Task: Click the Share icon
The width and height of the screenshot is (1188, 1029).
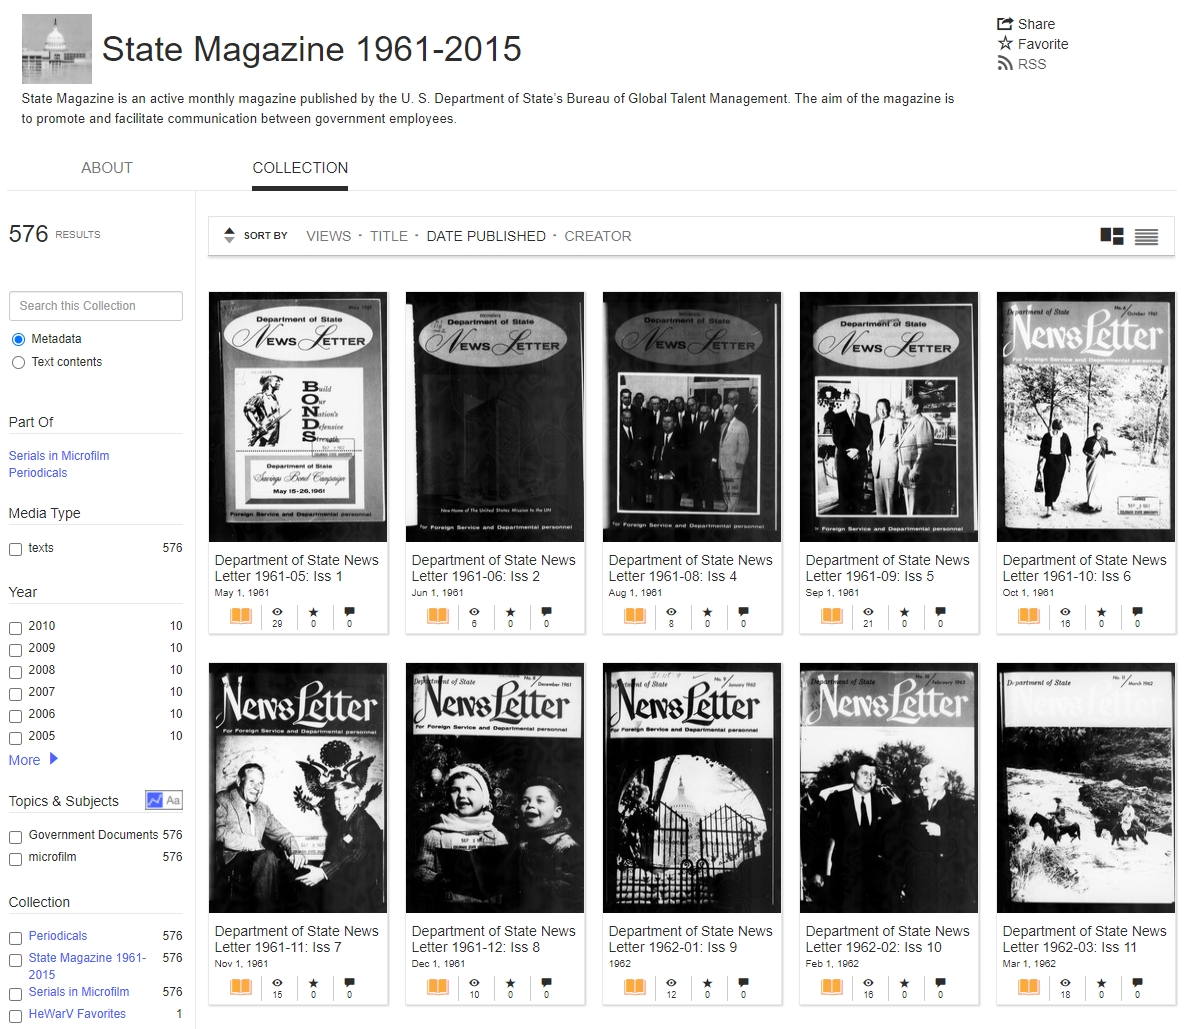Action: point(1005,23)
